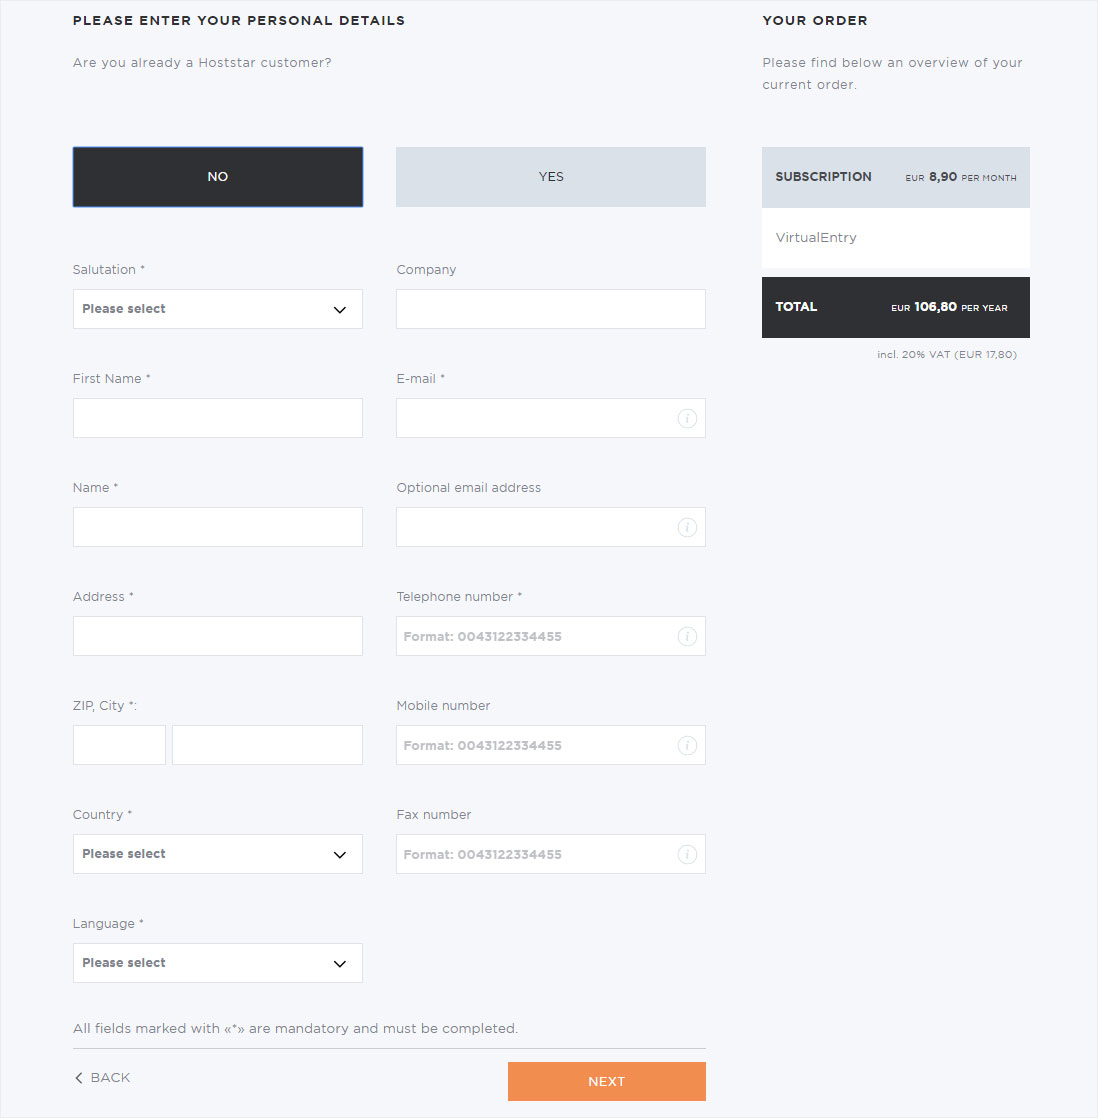Select NO for existing Hoststar customer
Viewport: 1098px width, 1118px height.
click(217, 177)
